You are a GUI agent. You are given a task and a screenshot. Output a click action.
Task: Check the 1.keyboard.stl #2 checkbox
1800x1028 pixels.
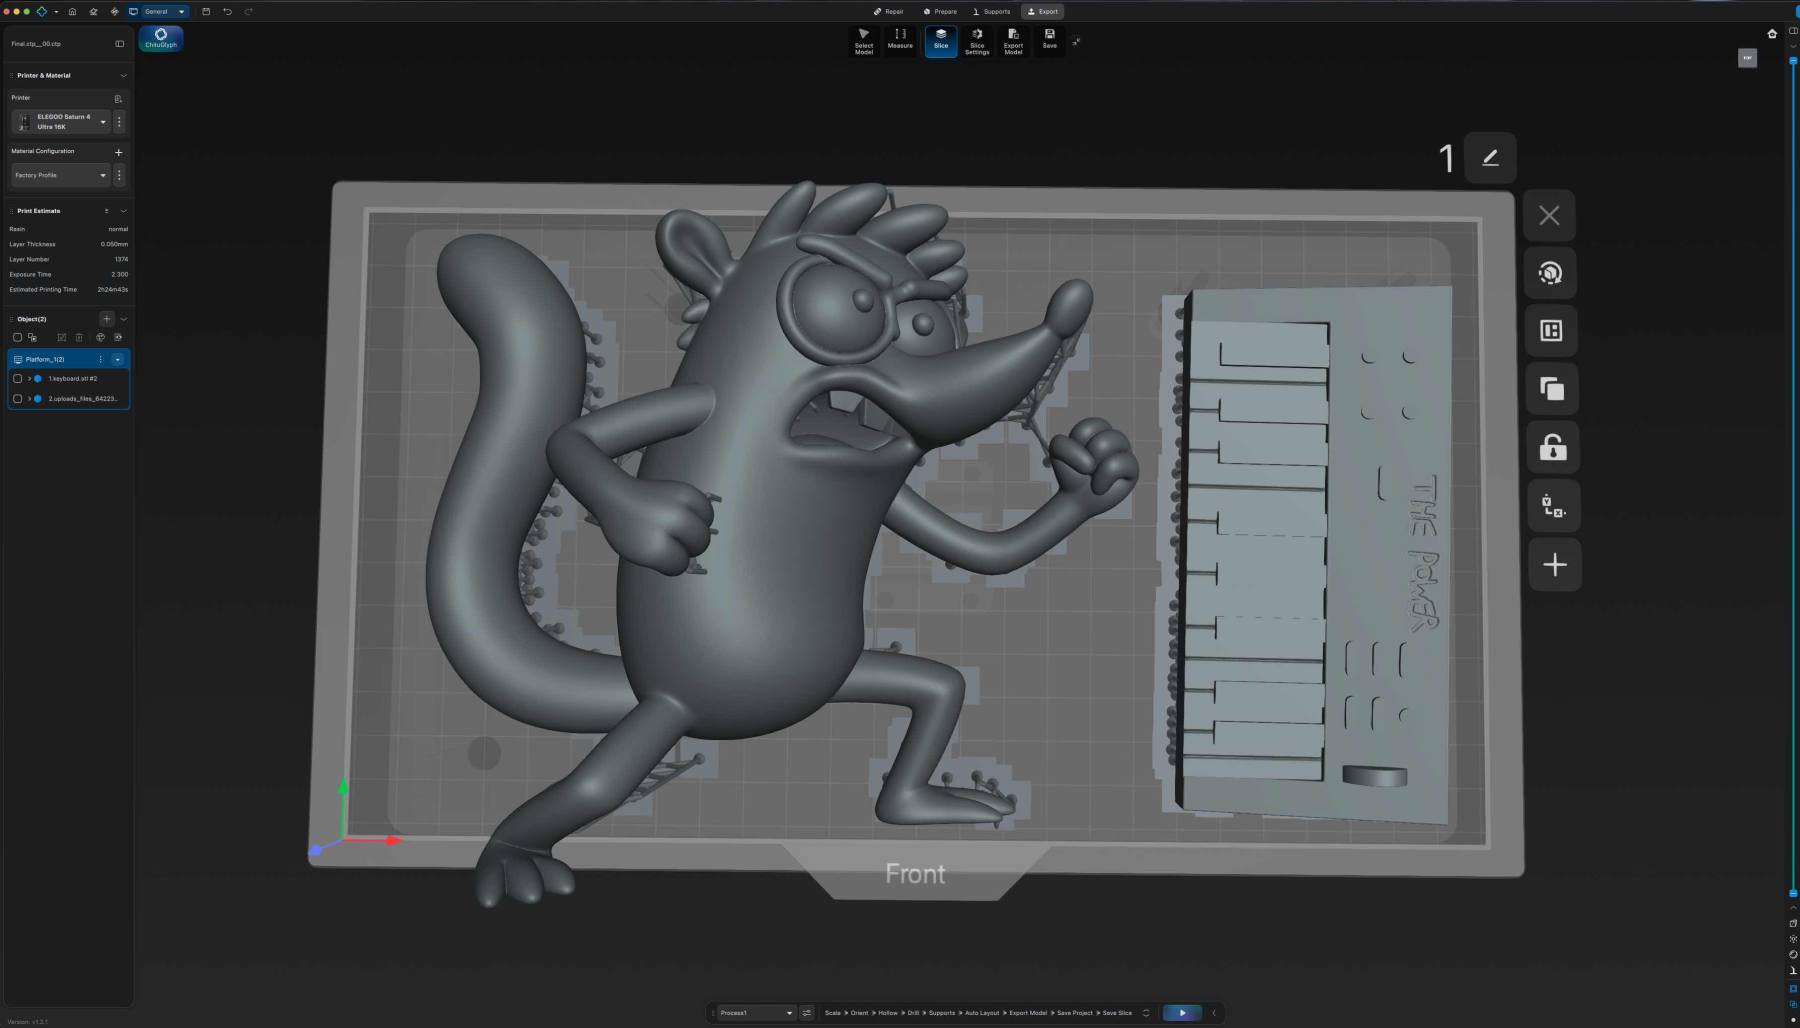pyautogui.click(x=17, y=379)
